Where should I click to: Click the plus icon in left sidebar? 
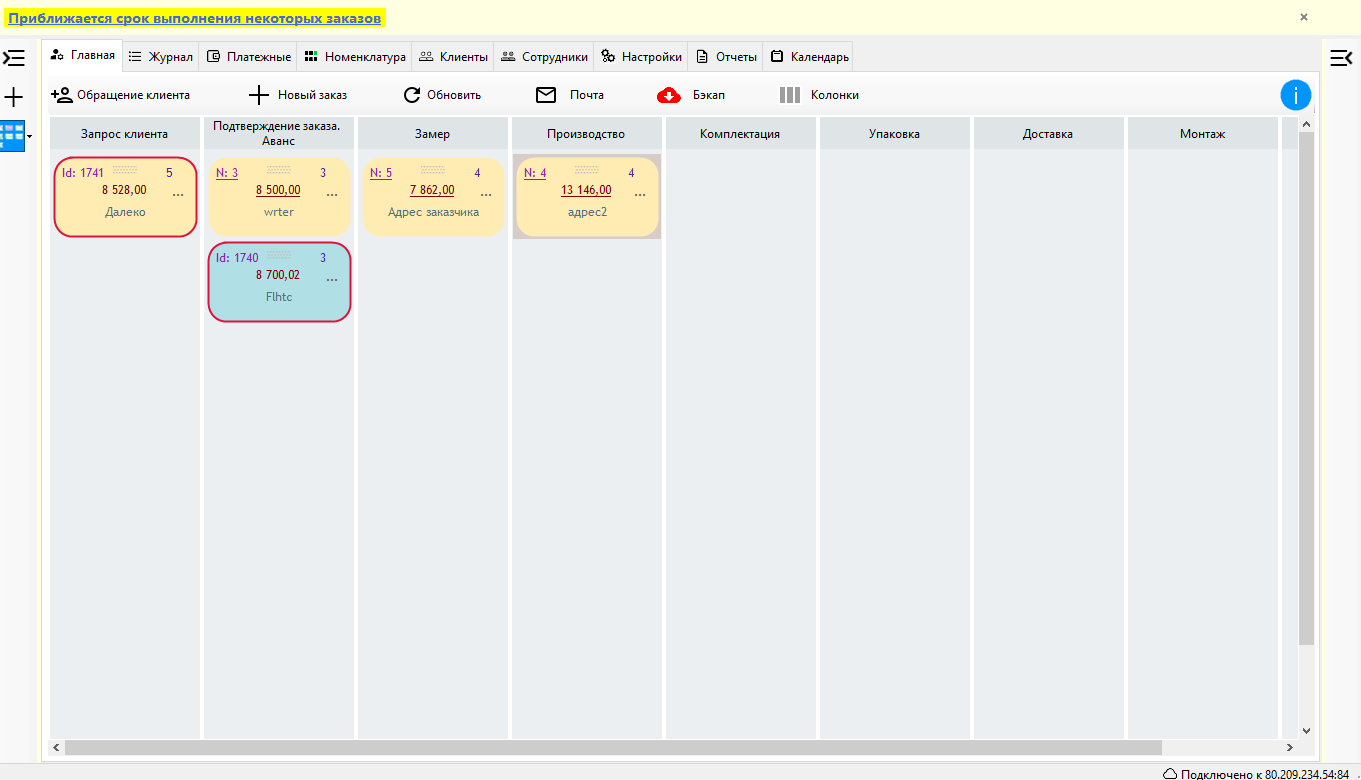click(x=14, y=97)
